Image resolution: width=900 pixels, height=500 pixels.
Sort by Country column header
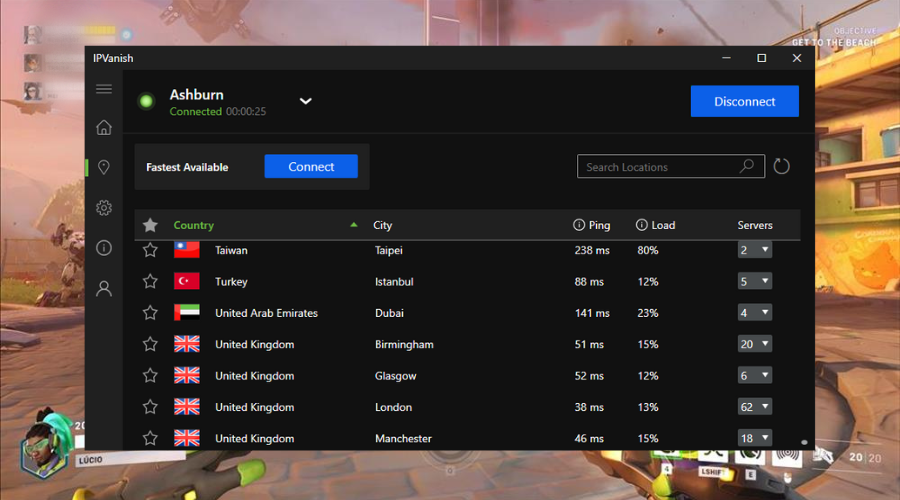193,225
